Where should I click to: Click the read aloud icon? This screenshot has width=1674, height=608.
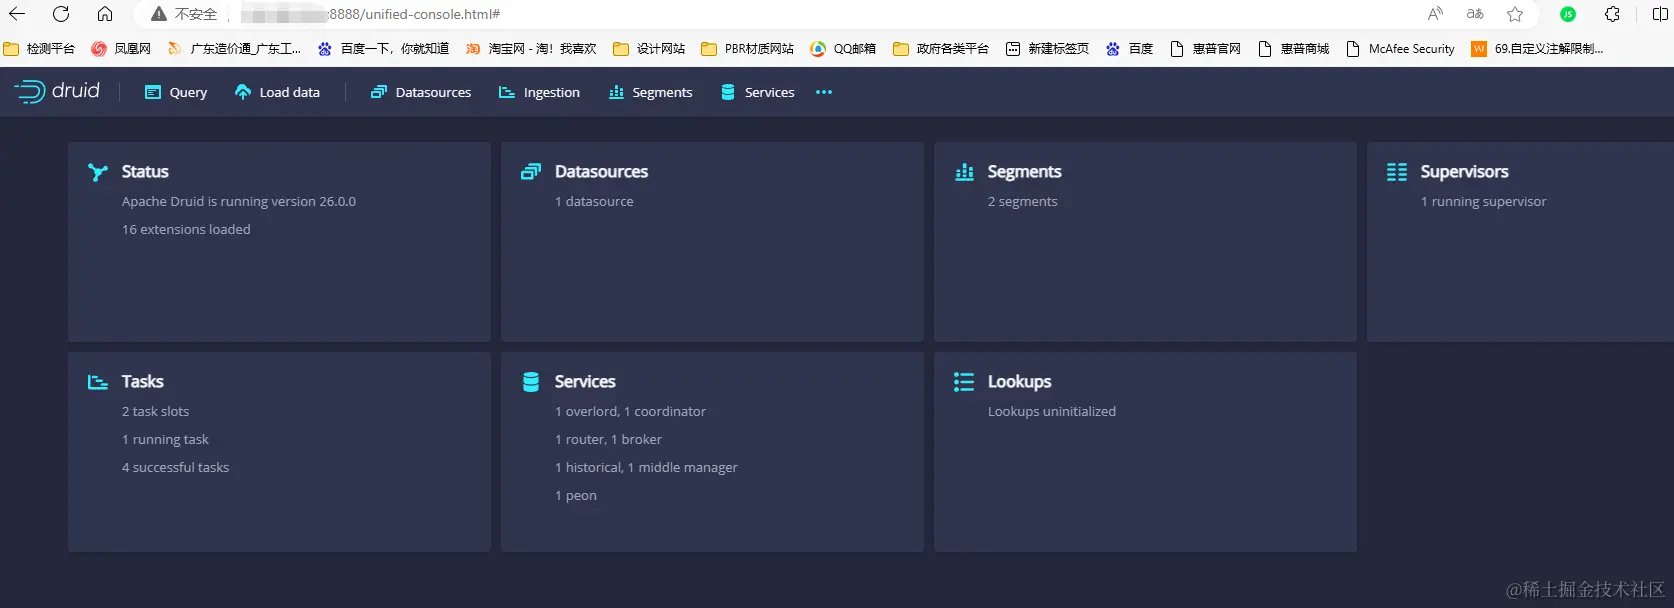coord(1435,14)
